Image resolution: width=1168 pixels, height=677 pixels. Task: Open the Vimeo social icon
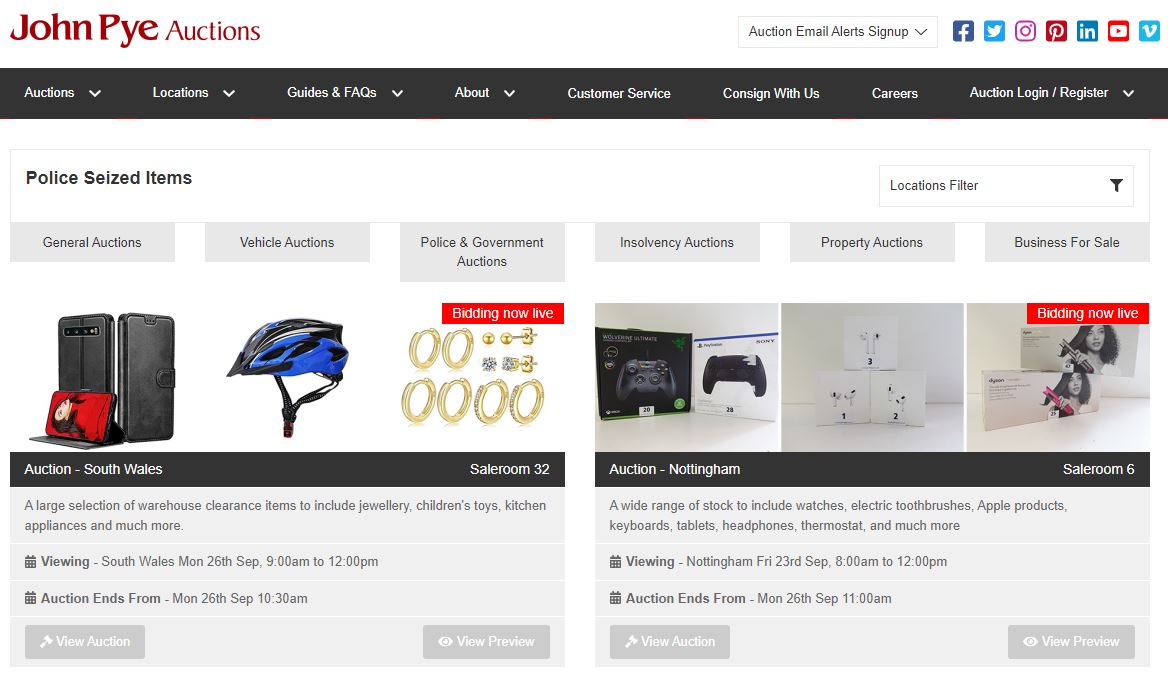pyautogui.click(x=1149, y=31)
